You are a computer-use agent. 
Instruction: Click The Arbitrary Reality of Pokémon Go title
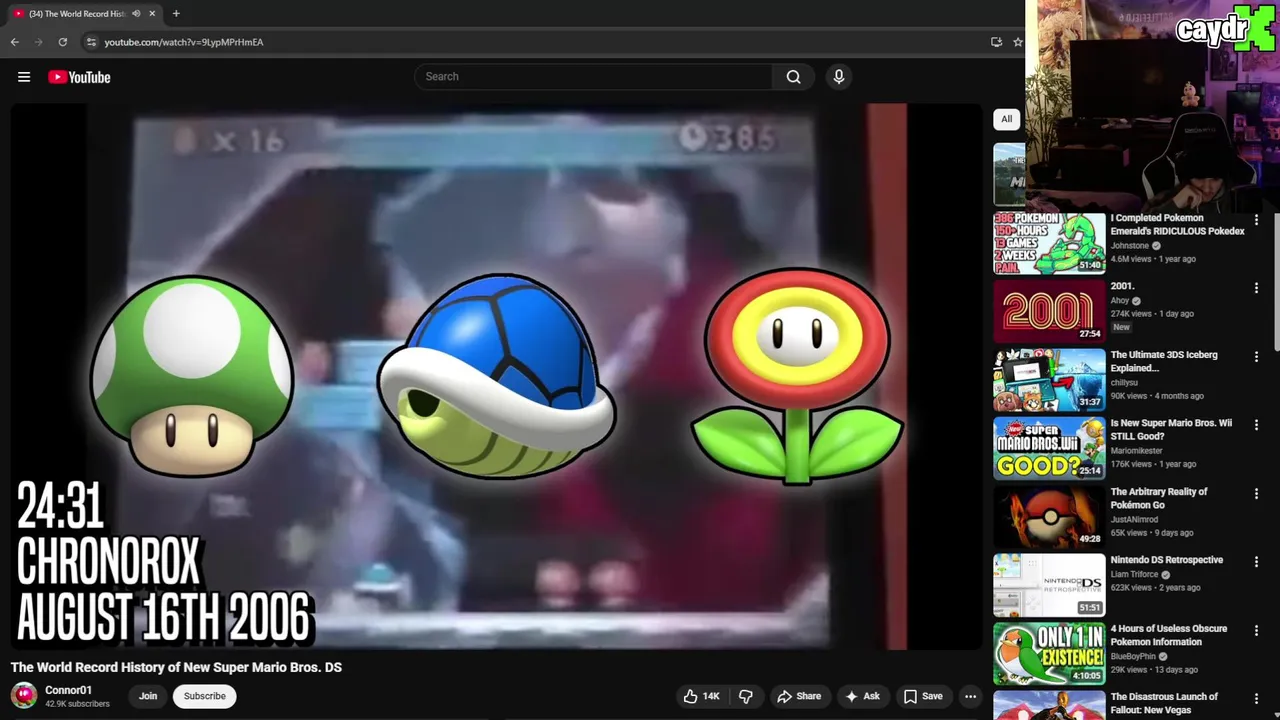1159,498
